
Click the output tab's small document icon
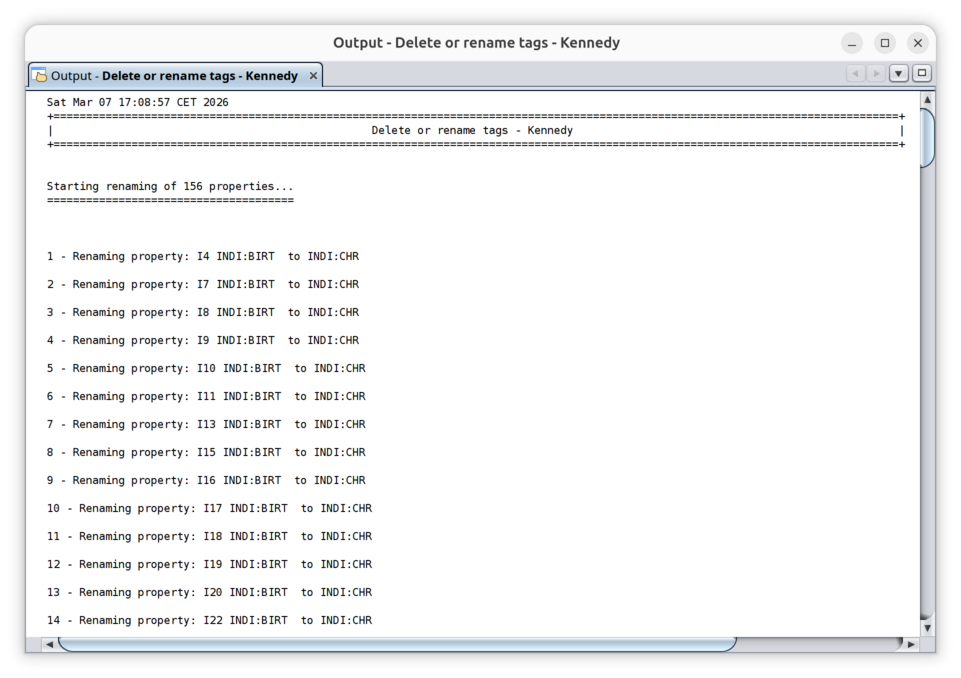tap(40, 76)
